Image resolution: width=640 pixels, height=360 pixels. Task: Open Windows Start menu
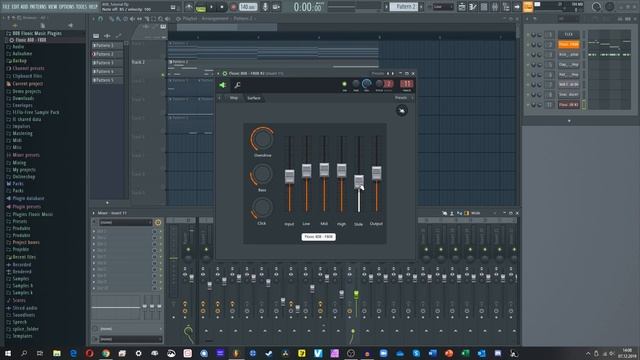8,353
